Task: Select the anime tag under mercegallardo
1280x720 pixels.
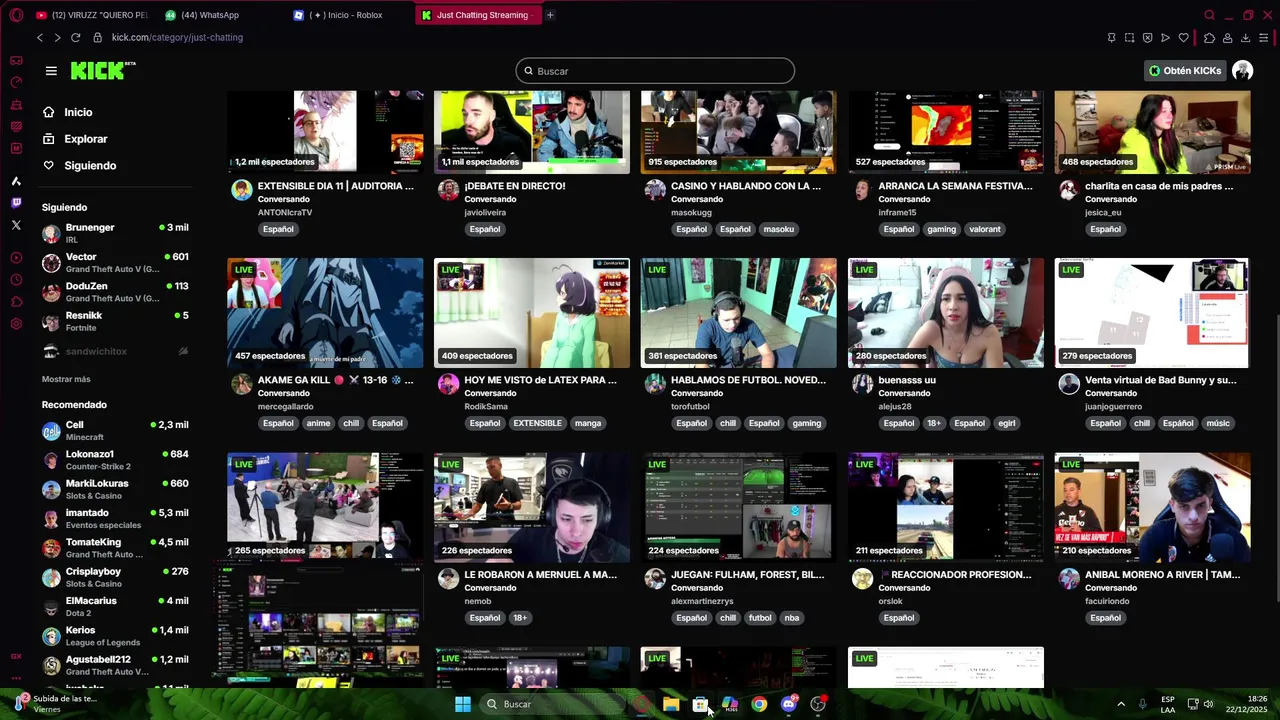Action: (318, 423)
